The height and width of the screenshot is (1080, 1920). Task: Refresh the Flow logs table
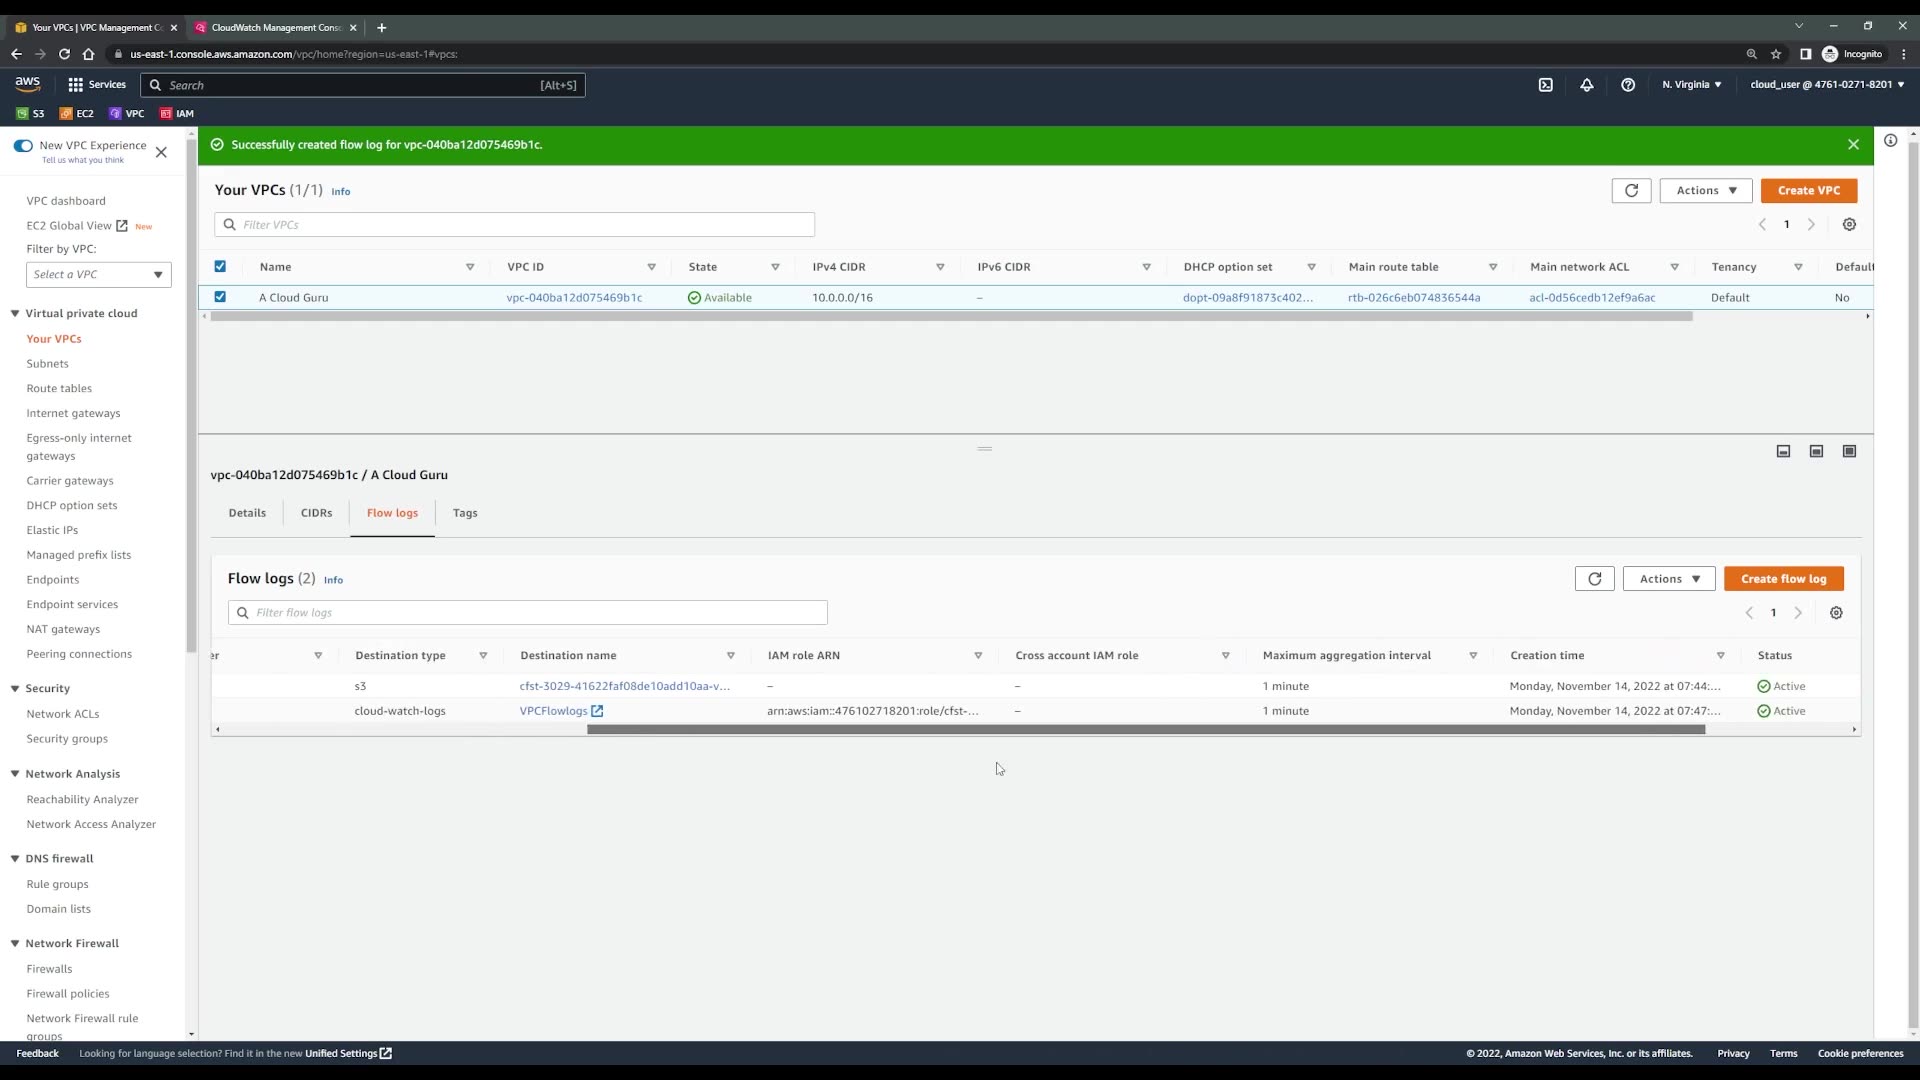point(1594,579)
